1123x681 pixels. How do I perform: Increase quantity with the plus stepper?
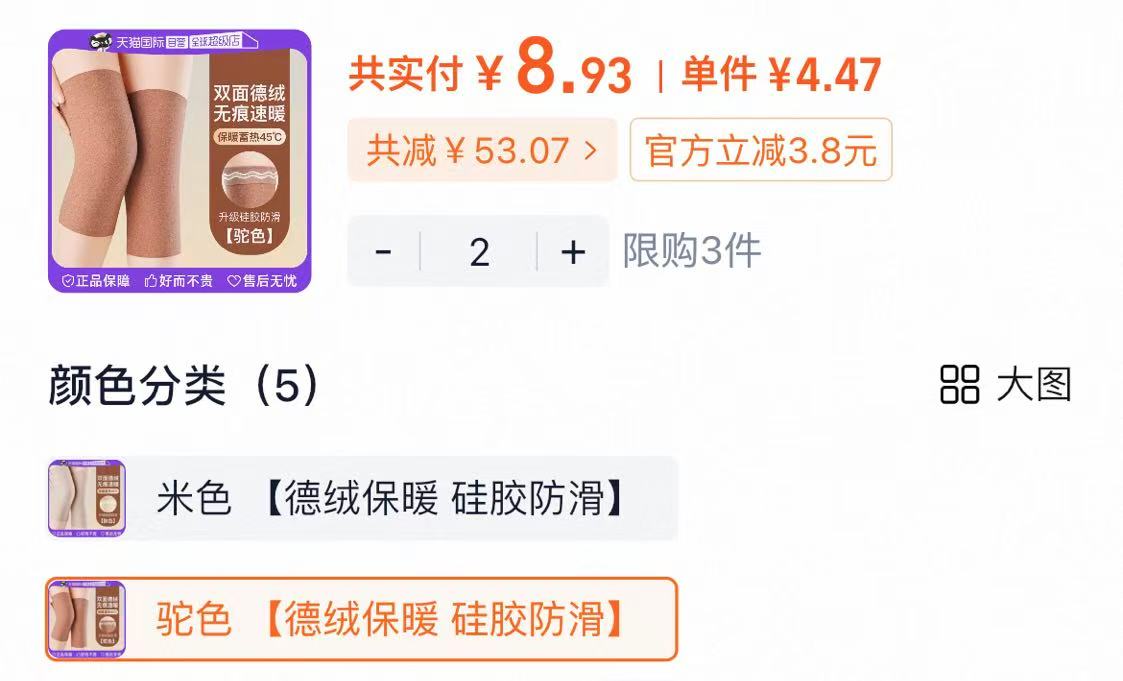tap(572, 252)
